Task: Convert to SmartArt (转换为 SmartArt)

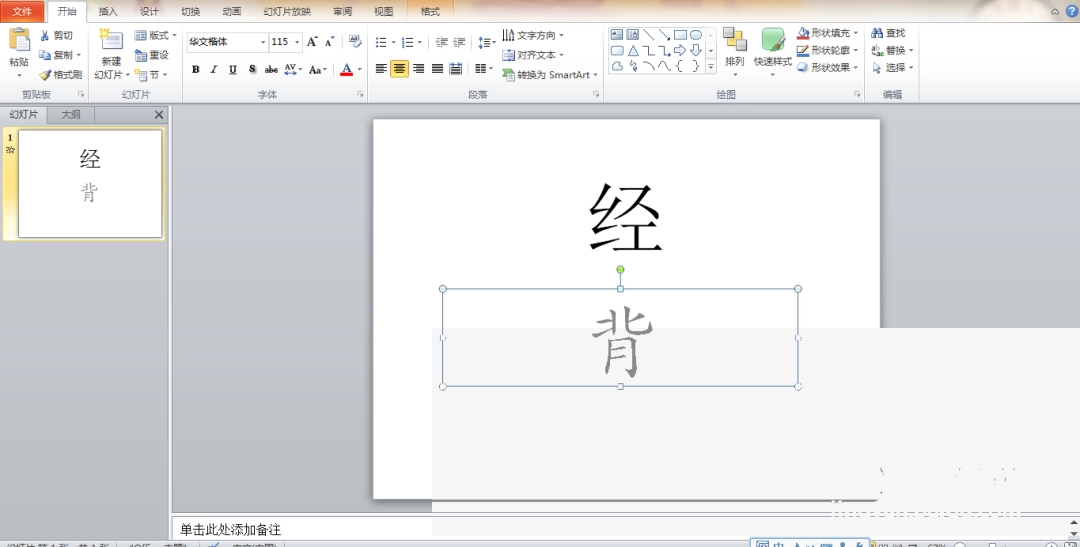Action: point(550,74)
